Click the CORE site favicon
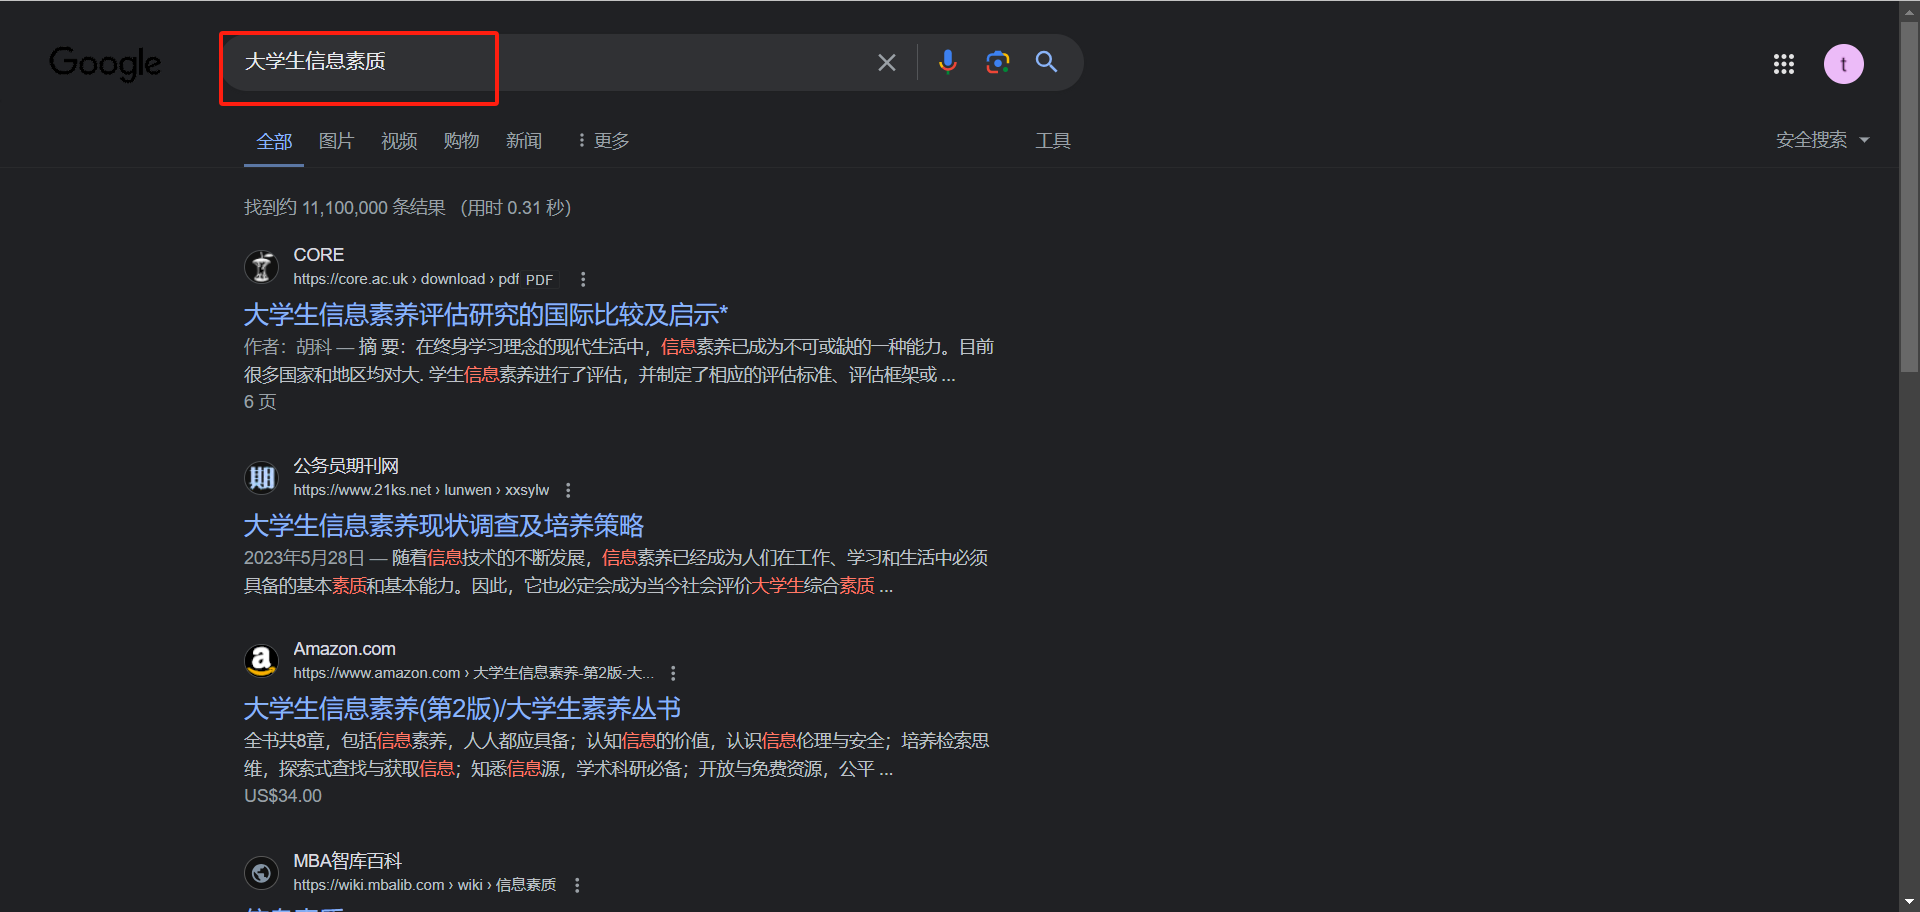Screen dimensions: 1920x912 point(261,267)
